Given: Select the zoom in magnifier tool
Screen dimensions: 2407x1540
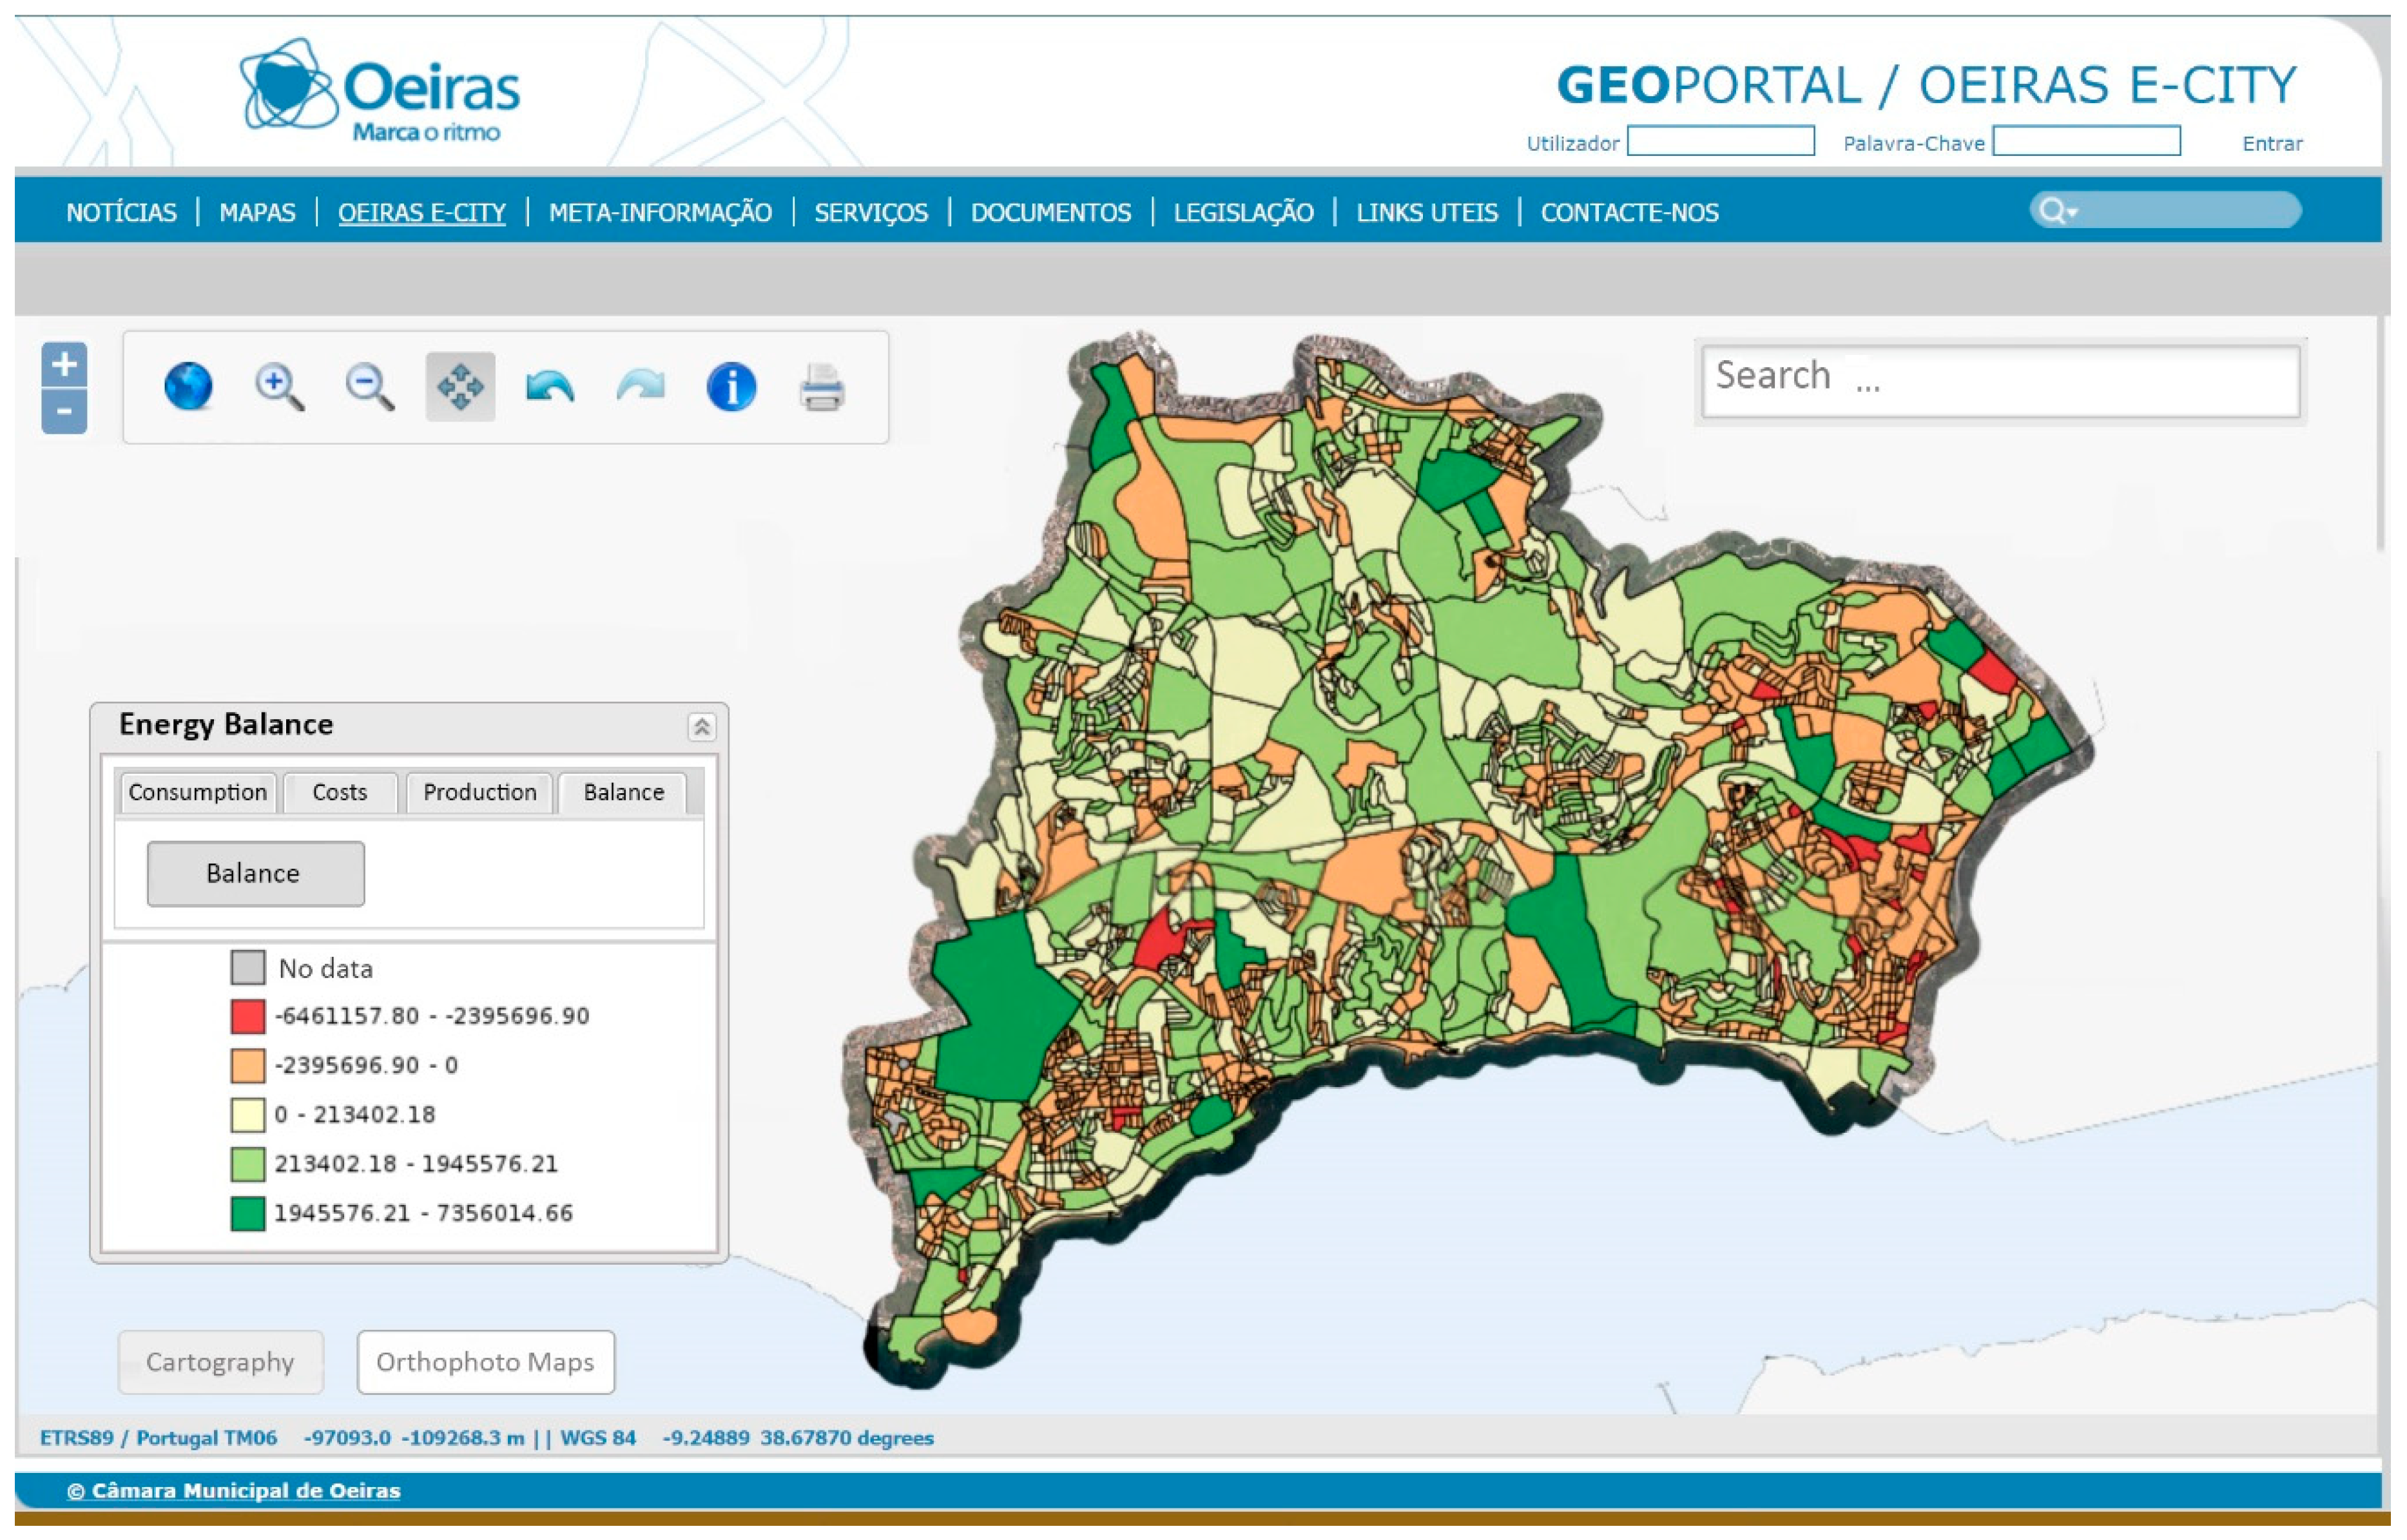Looking at the screenshot, I should tap(279, 387).
